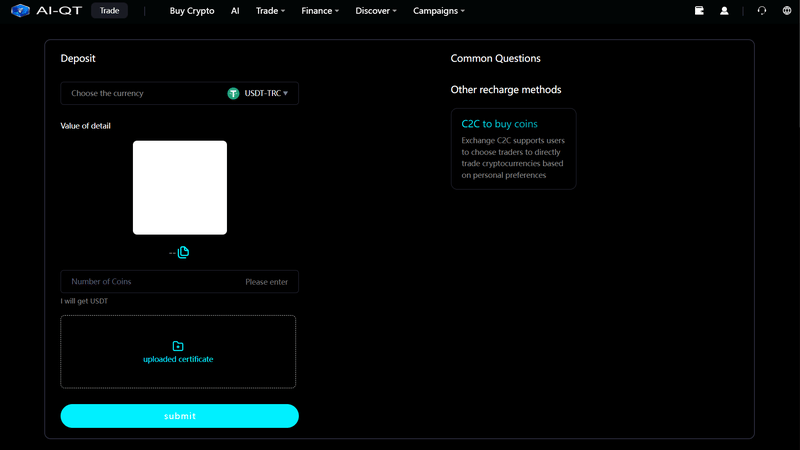Viewport: 800px width, 450px height.
Task: Open the C2C to buy coins link
Action: click(499, 124)
